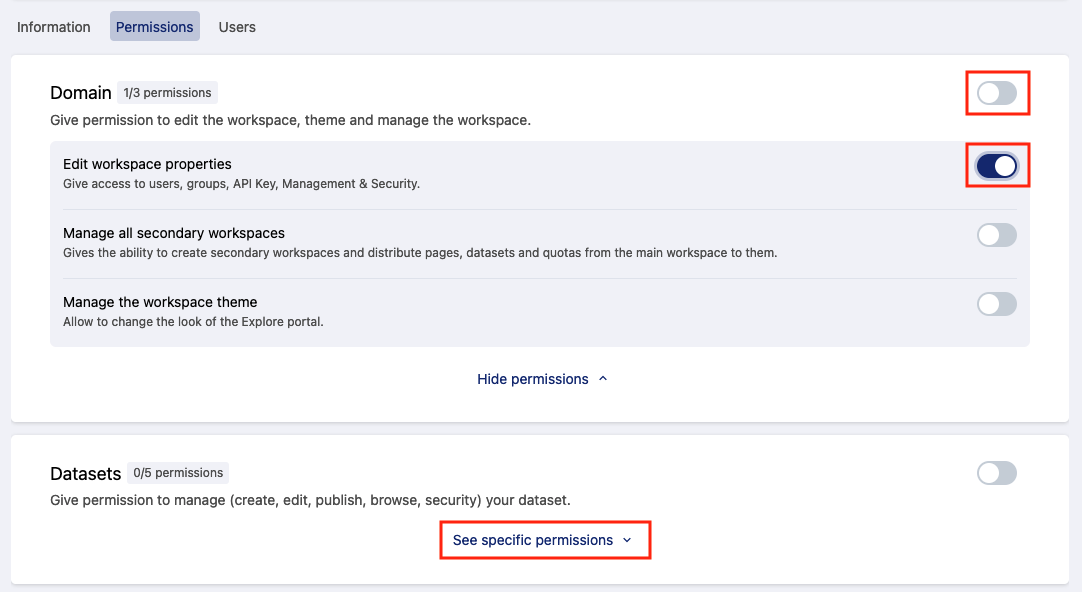This screenshot has height=592, width=1082.
Task: Click the Domain section heading
Action: (x=81, y=93)
